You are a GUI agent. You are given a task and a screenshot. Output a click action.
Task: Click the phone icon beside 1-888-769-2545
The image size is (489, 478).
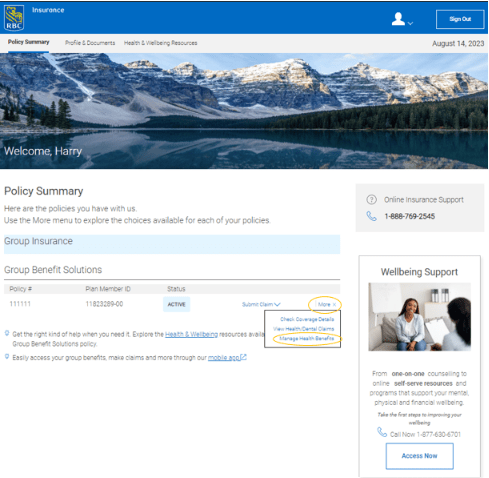tap(371, 216)
